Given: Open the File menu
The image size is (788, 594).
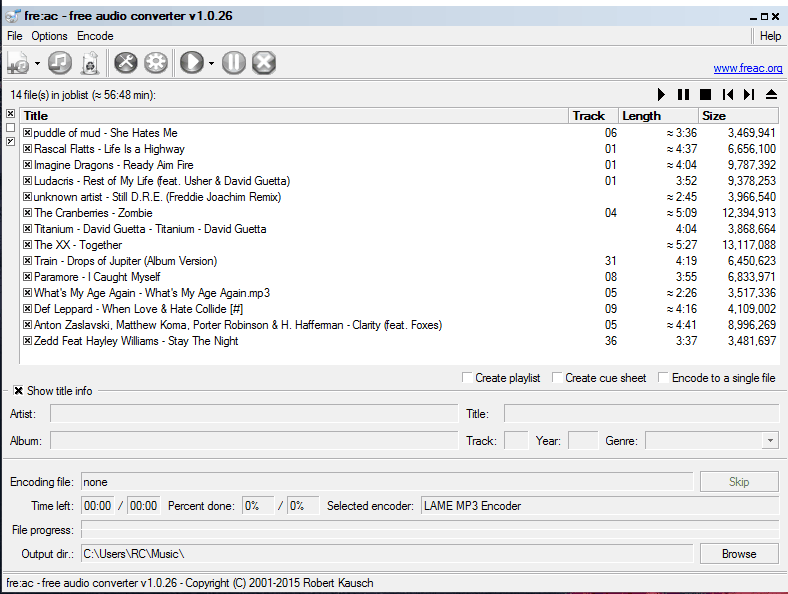Looking at the screenshot, I should tap(15, 36).
